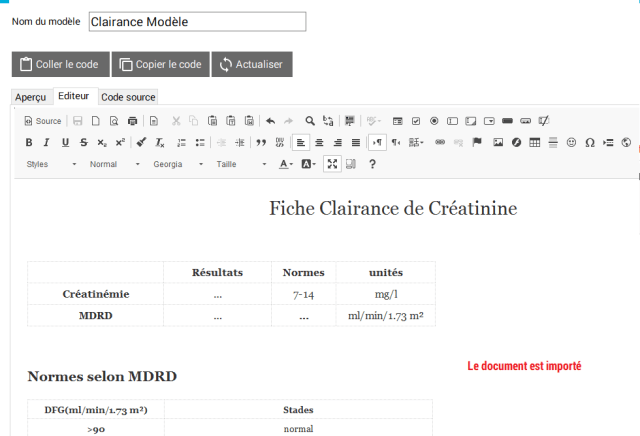The width and height of the screenshot is (640, 436).
Task: Insert a table using the table icon
Action: (534, 142)
